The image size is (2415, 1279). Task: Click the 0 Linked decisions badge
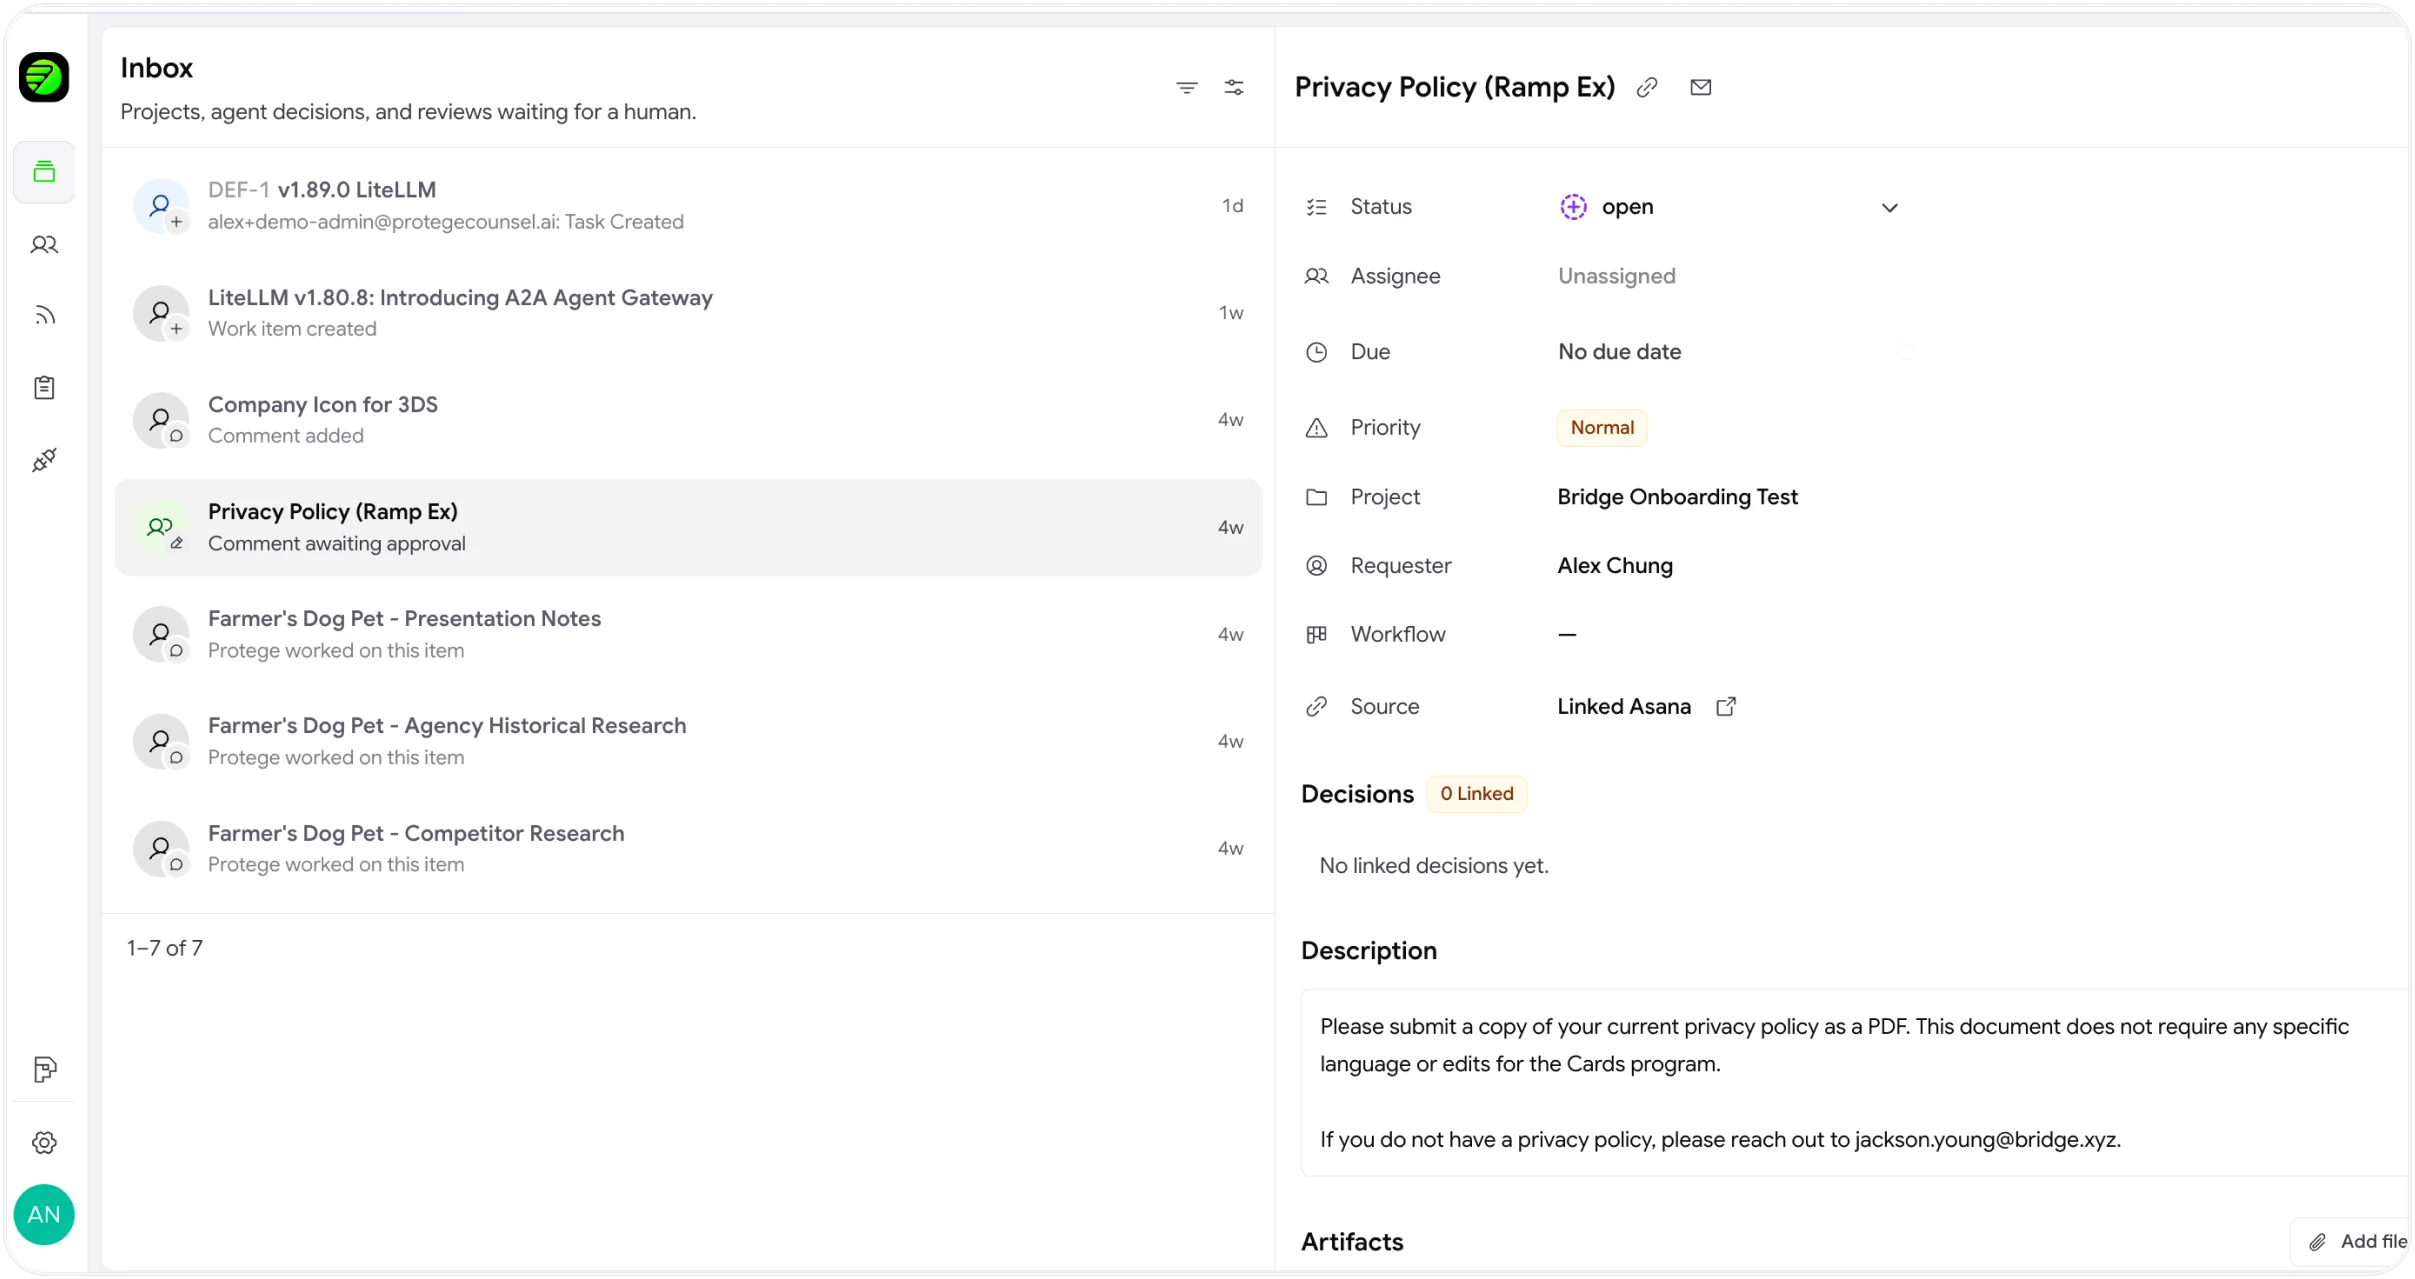click(1477, 794)
